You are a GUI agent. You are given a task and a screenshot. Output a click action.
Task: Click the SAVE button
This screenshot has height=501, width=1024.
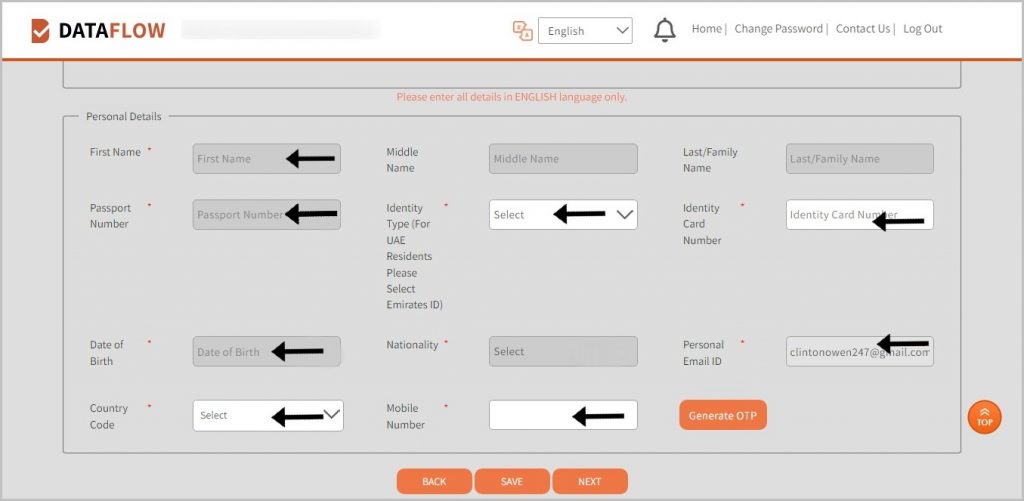tap(512, 481)
